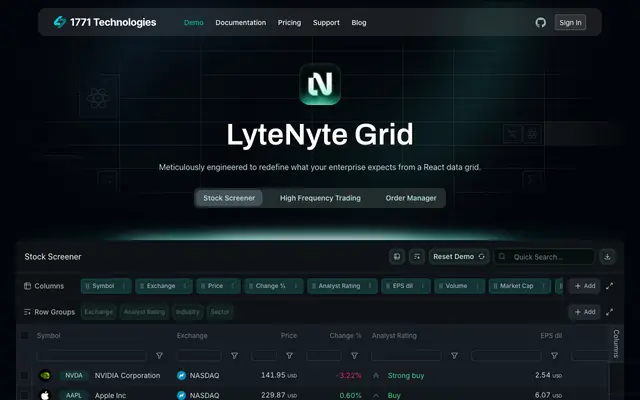Click the Strong buy double-chevron icon
The height and width of the screenshot is (400, 640).
click(x=376, y=376)
